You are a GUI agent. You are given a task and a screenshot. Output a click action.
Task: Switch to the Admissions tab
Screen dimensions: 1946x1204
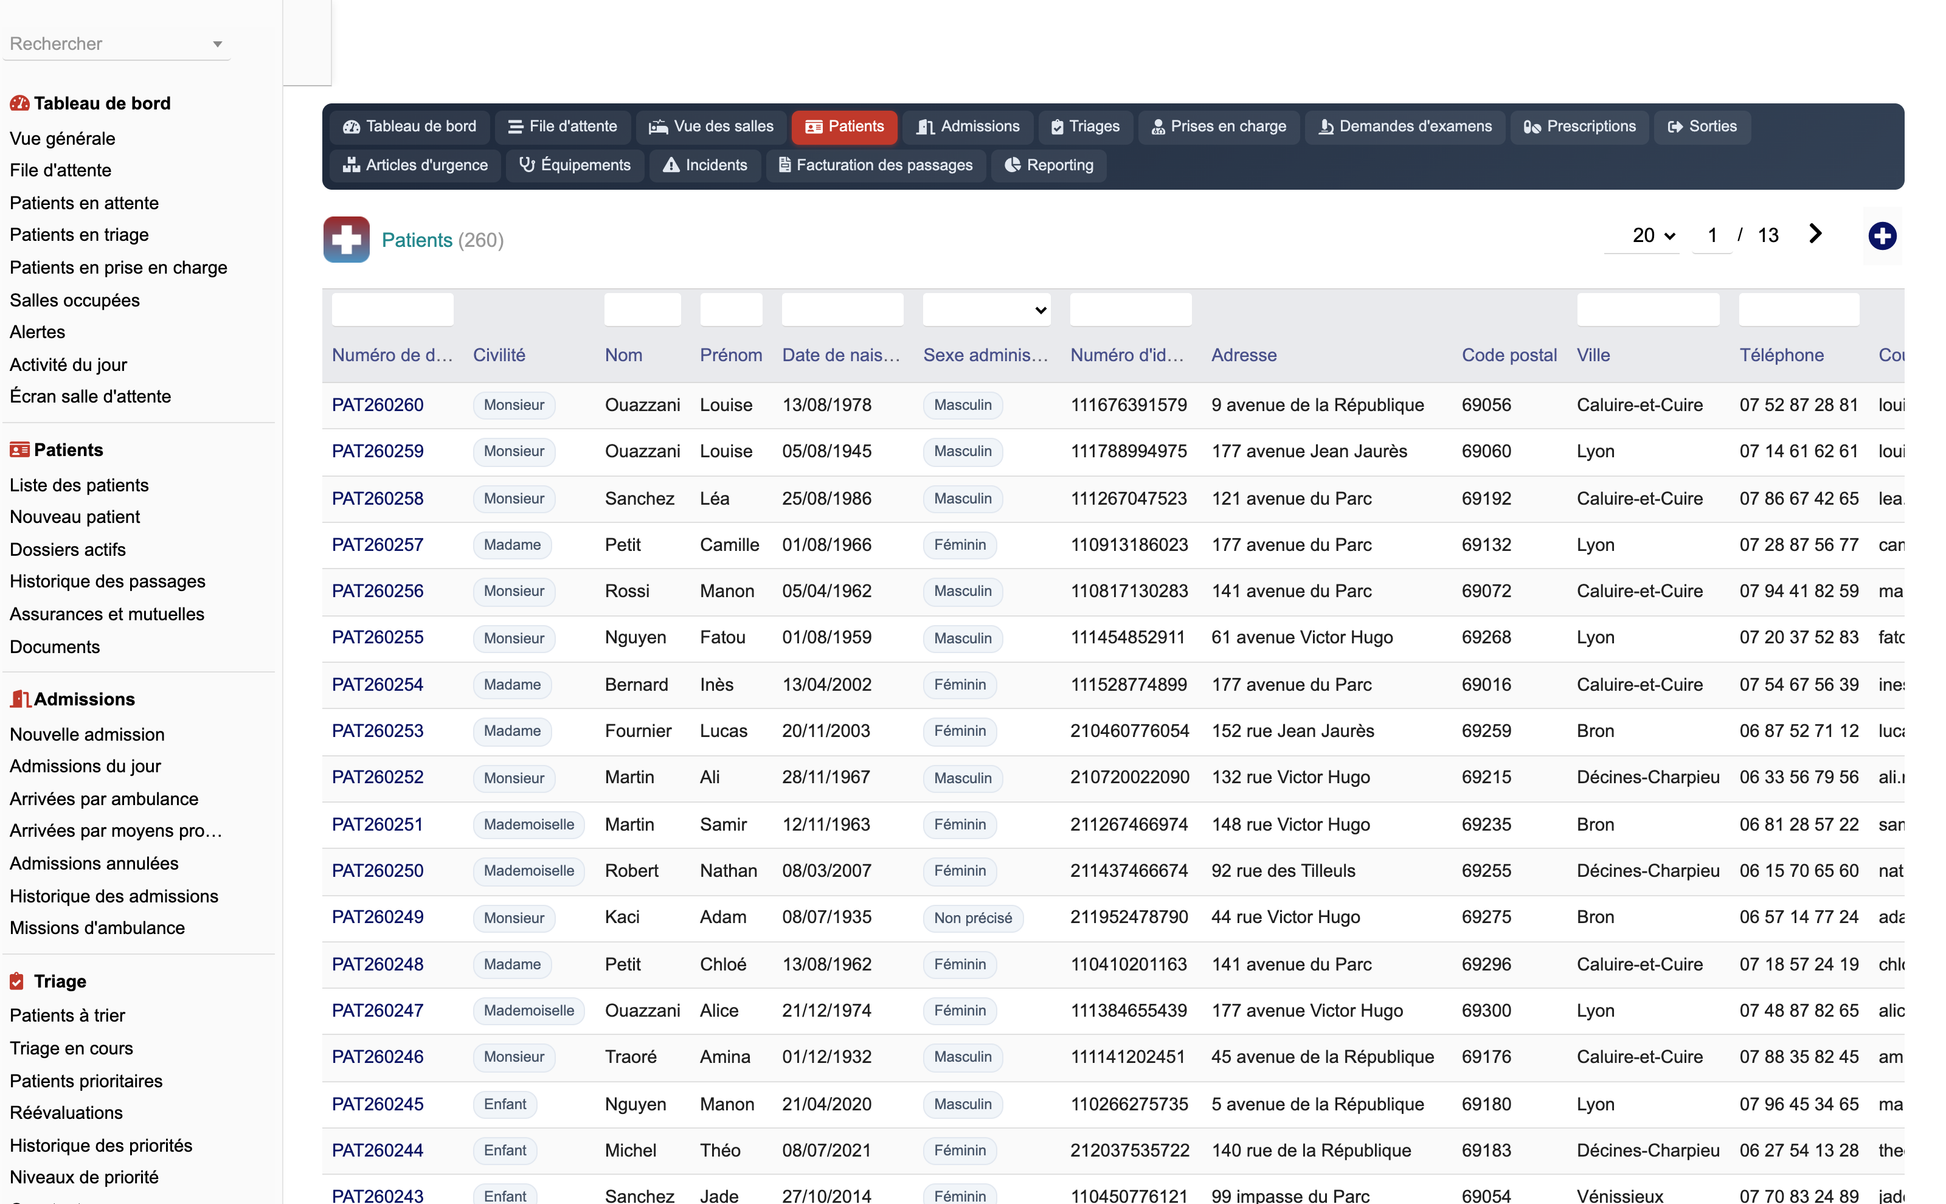point(968,127)
